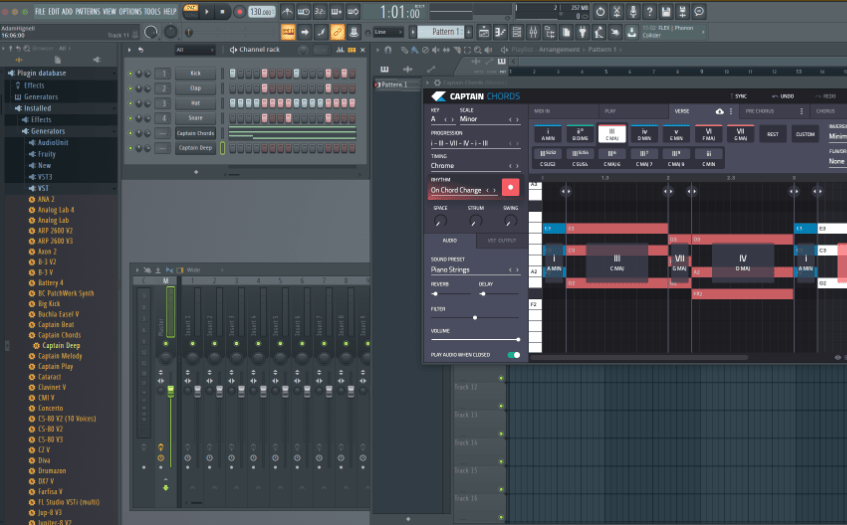
Task: Click the CUSTOM chord button
Action: point(805,134)
